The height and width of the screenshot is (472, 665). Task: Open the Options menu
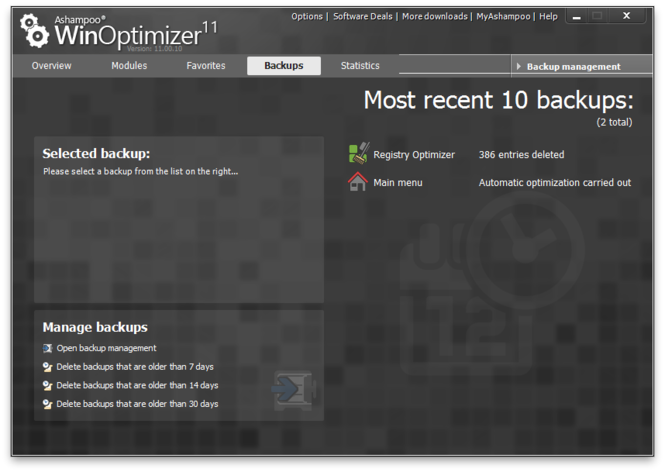coord(307,17)
